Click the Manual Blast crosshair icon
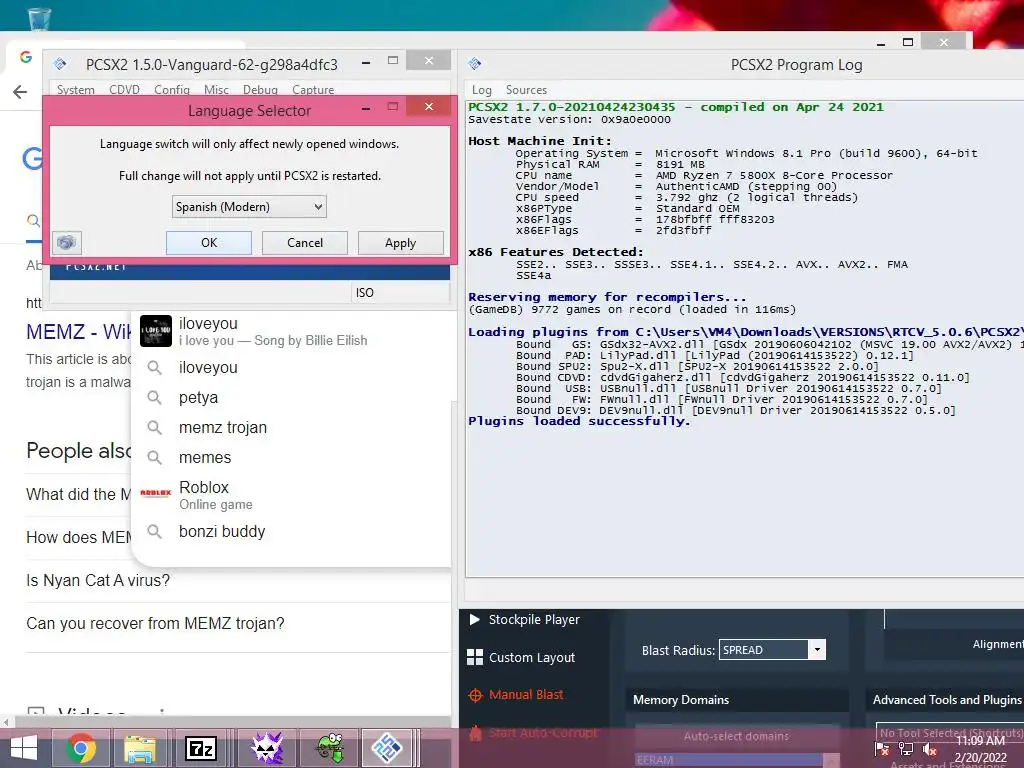This screenshot has width=1024, height=768. [x=475, y=696]
